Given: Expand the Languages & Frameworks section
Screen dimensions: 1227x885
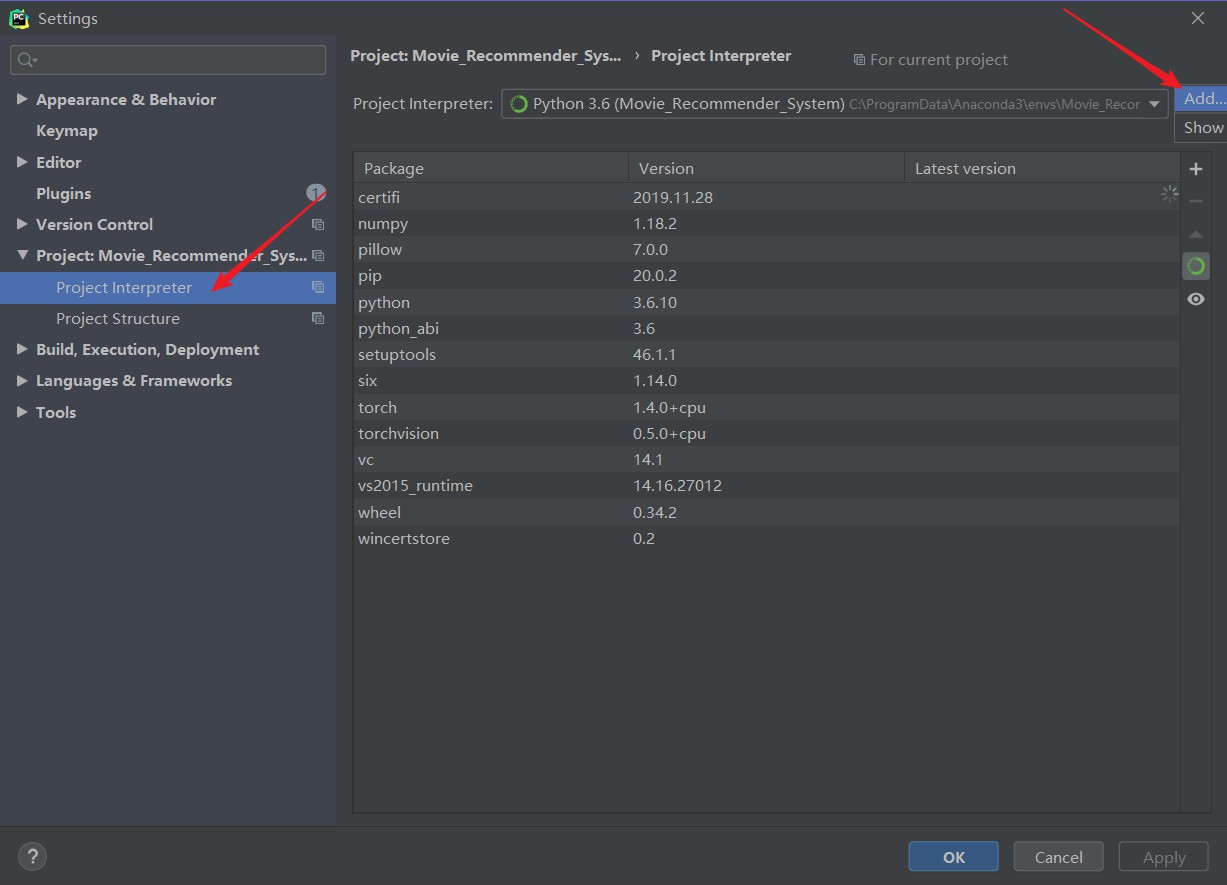Looking at the screenshot, I should point(22,381).
